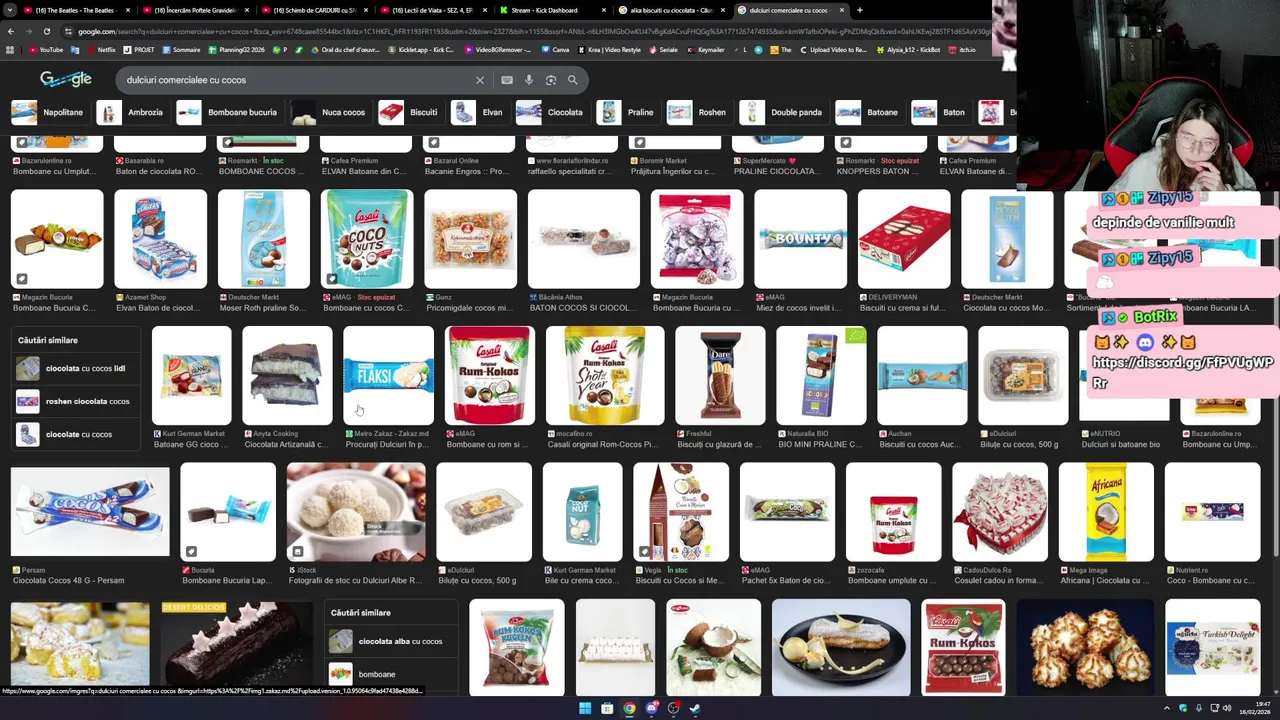Open the itch.io bookmark

(x=962, y=49)
